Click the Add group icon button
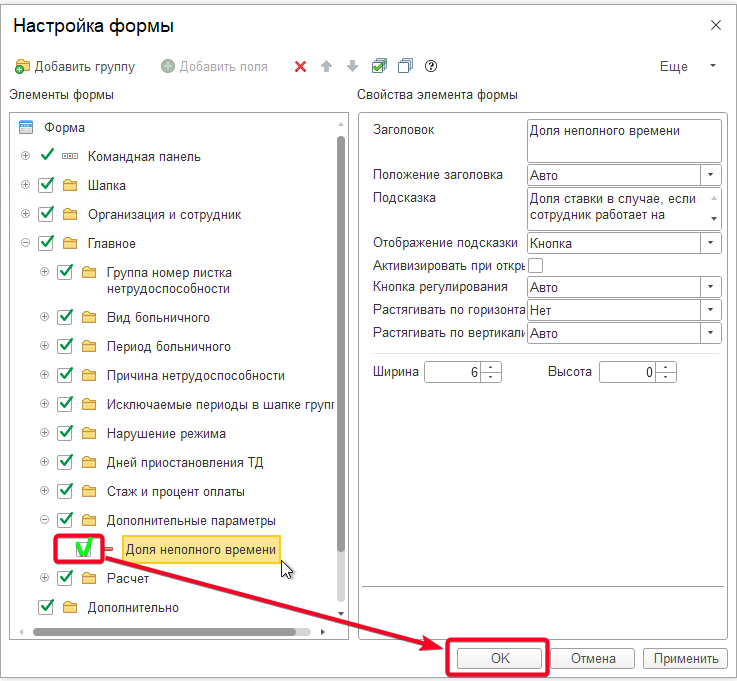 coord(75,66)
